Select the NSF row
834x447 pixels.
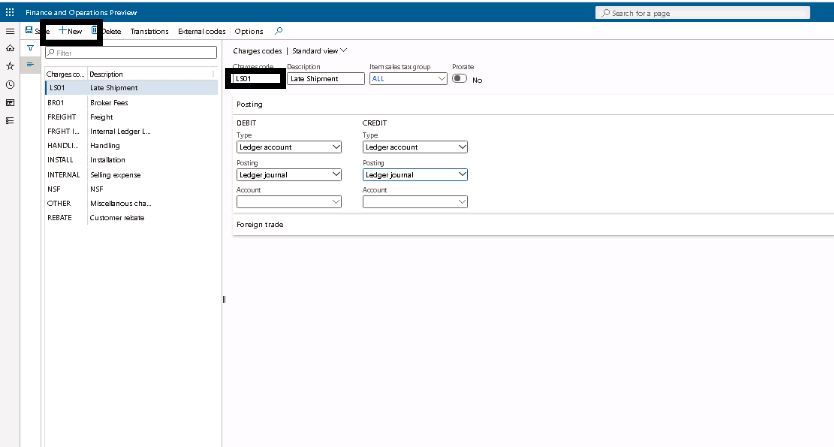(131, 189)
